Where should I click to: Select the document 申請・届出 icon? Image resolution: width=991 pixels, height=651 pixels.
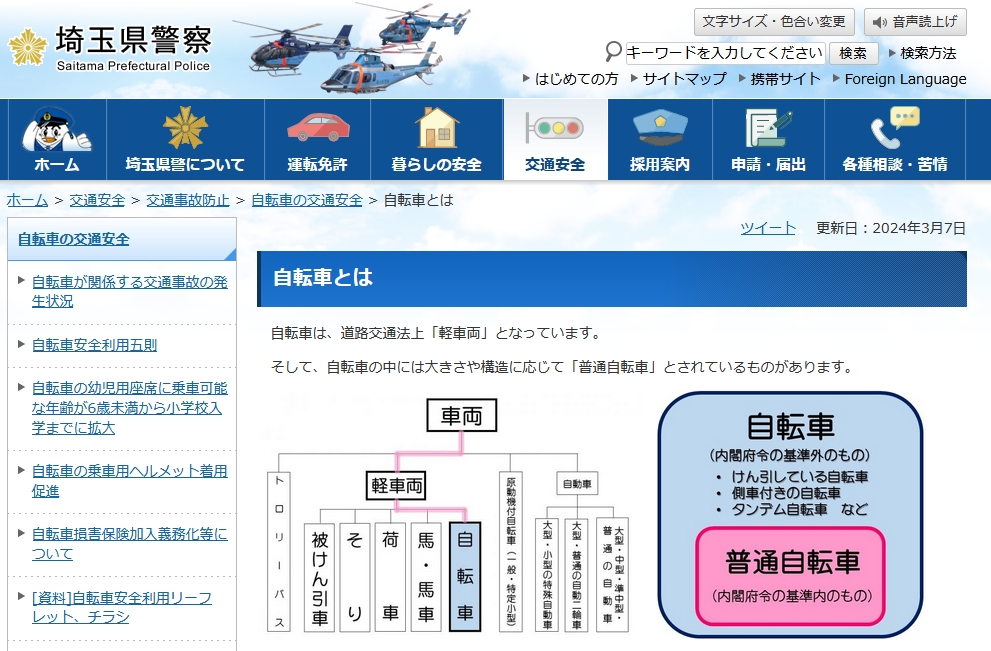pyautogui.click(x=768, y=128)
